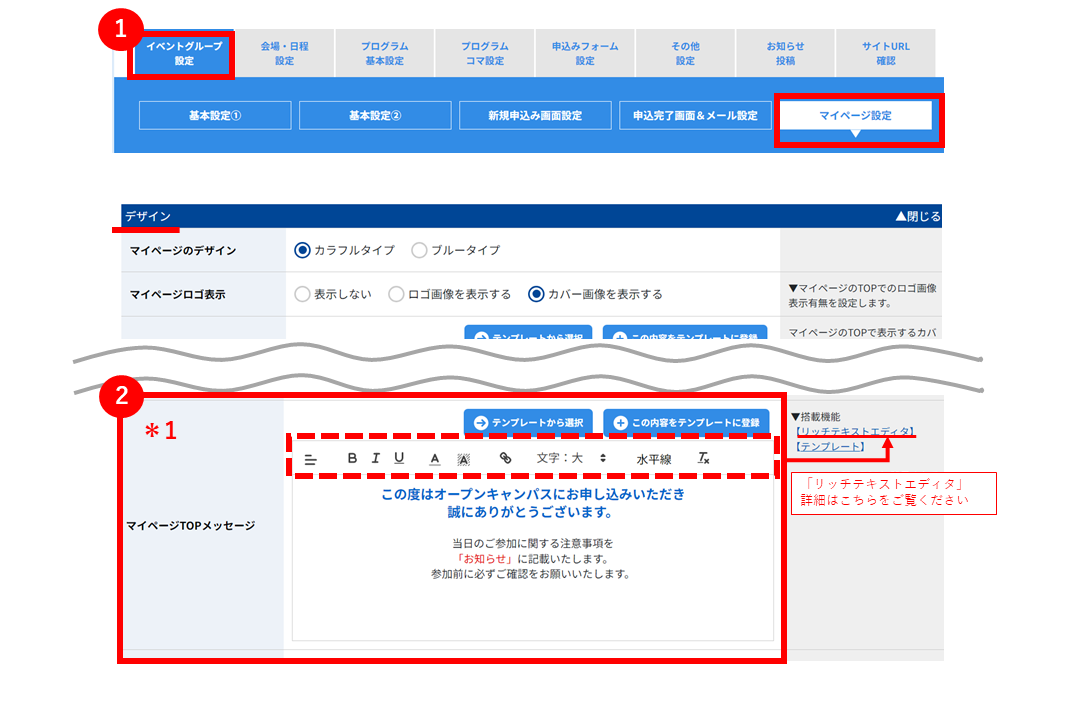Open the プログラムコマ設定 tab
Screen dimensions: 1085x720
pyautogui.click(x=485, y=53)
